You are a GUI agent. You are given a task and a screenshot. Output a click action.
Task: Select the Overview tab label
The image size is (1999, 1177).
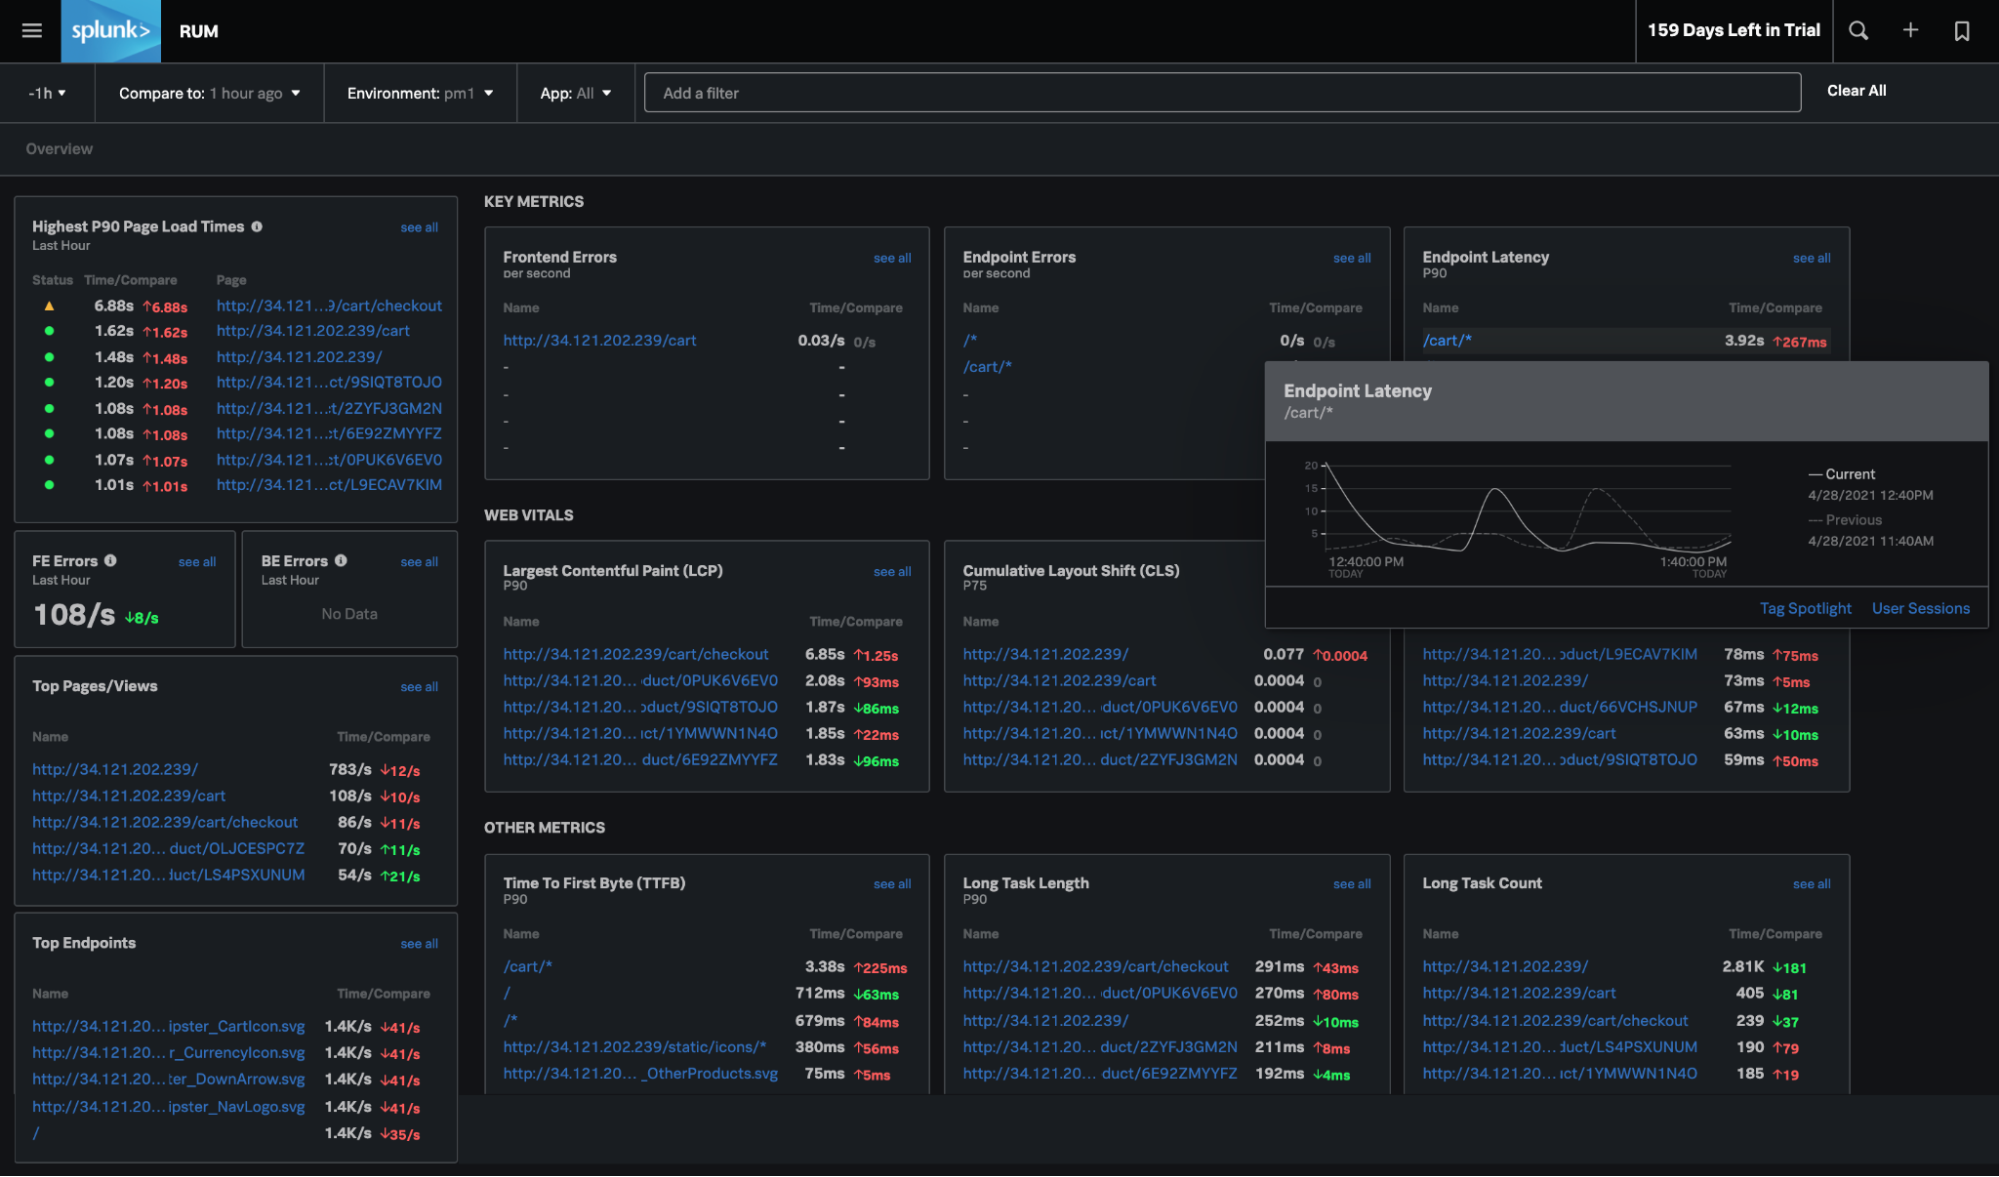59,147
